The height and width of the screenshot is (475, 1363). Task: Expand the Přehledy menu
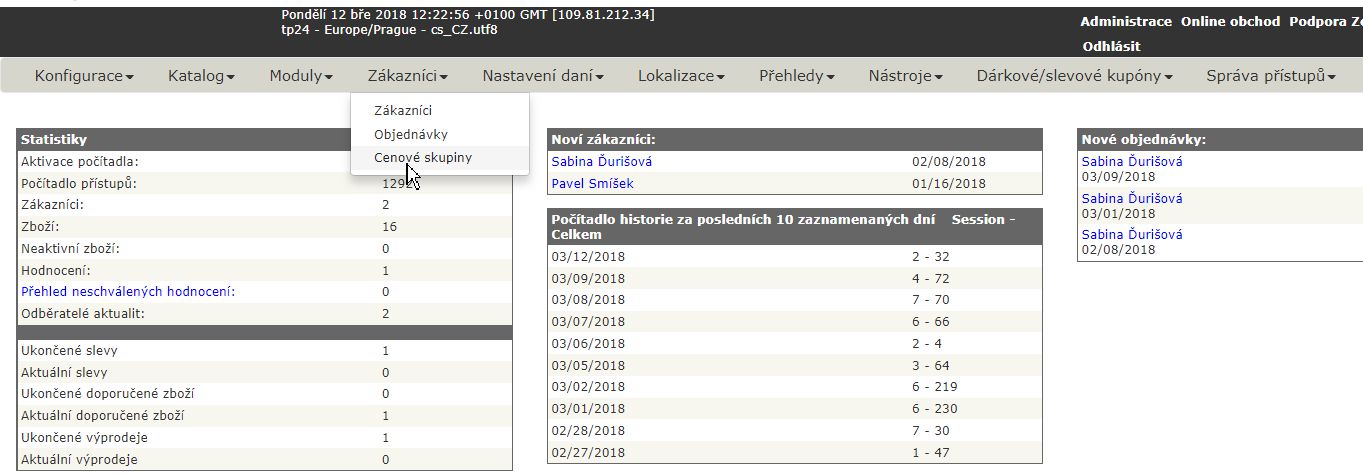[x=796, y=76]
